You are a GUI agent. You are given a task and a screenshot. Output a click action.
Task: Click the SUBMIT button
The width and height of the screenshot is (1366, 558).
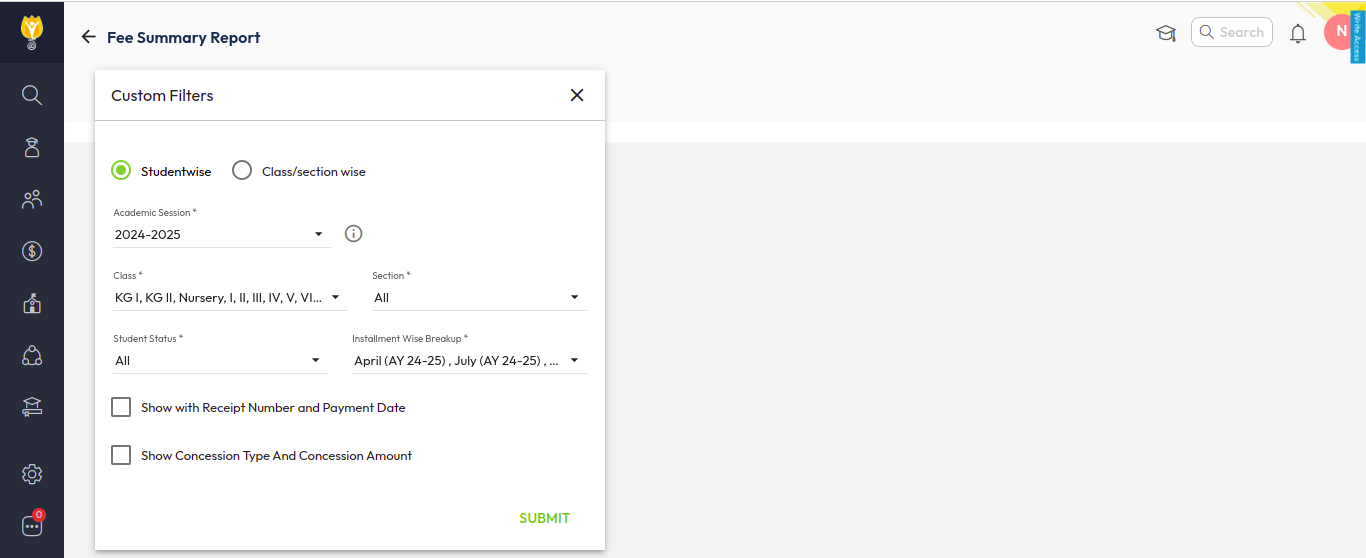click(x=544, y=518)
